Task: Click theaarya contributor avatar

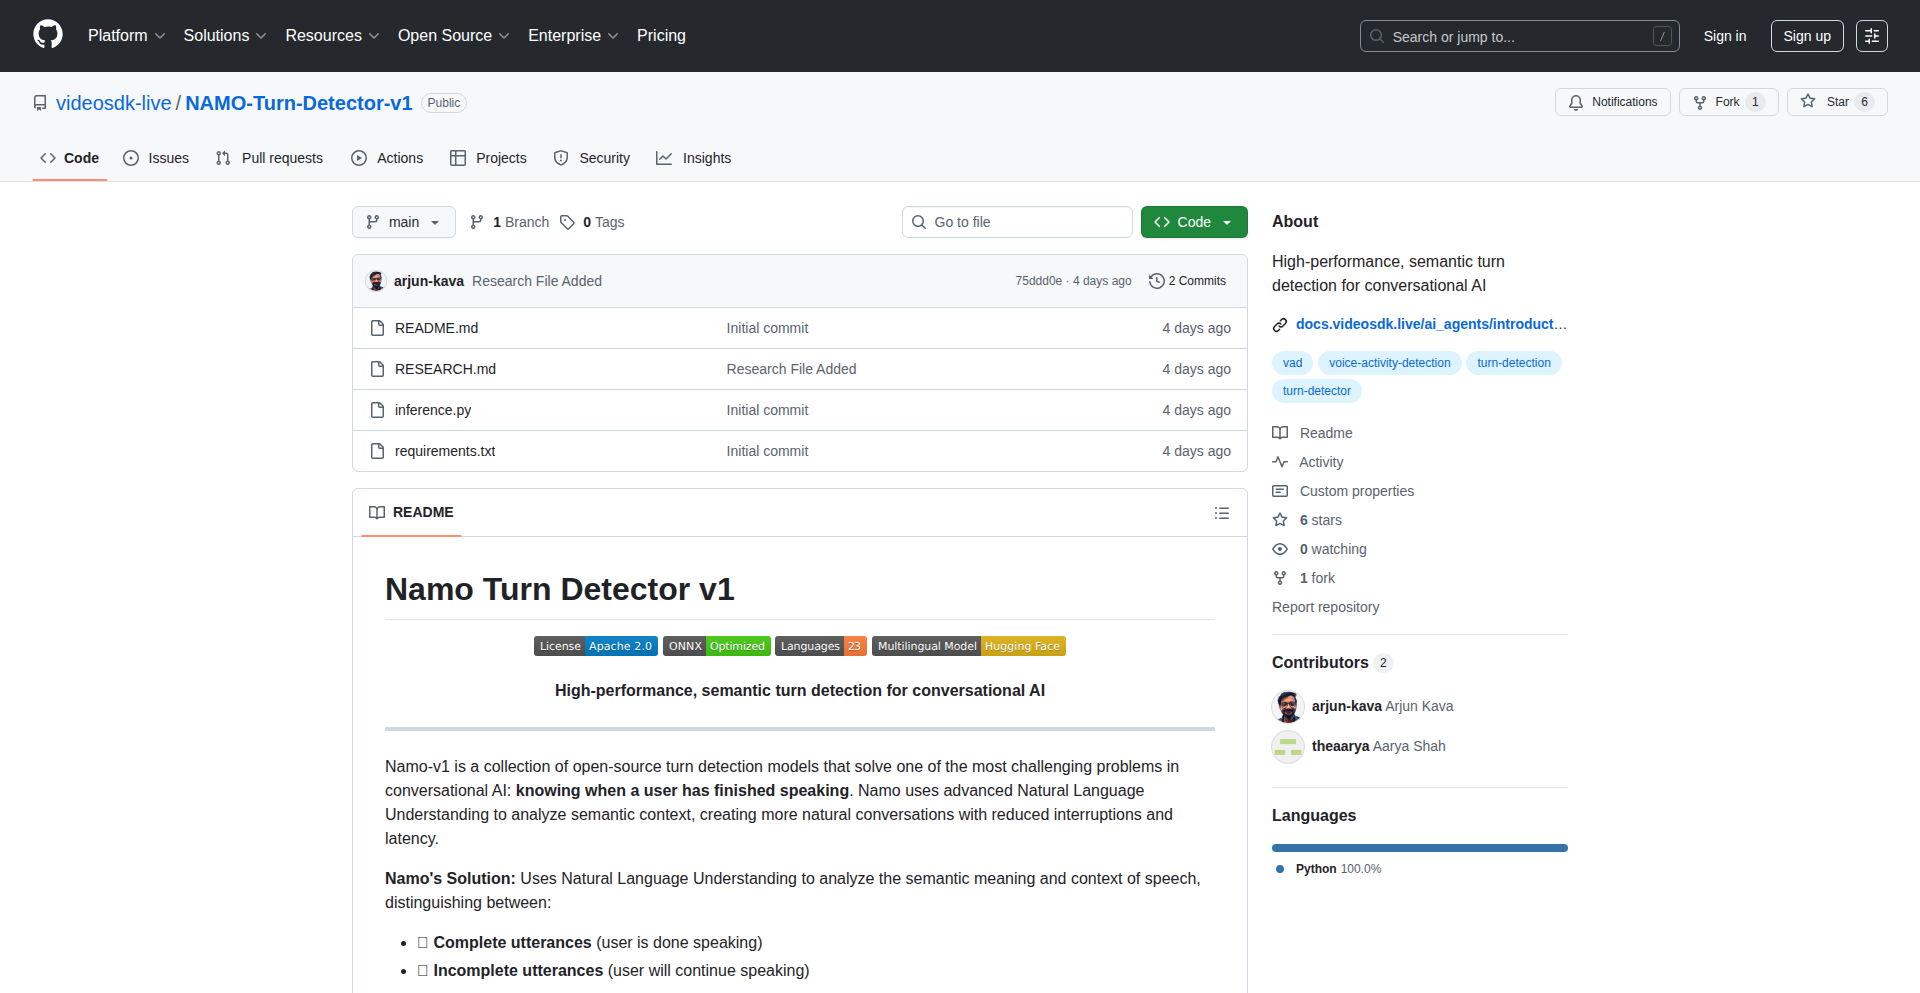Action: click(1288, 746)
